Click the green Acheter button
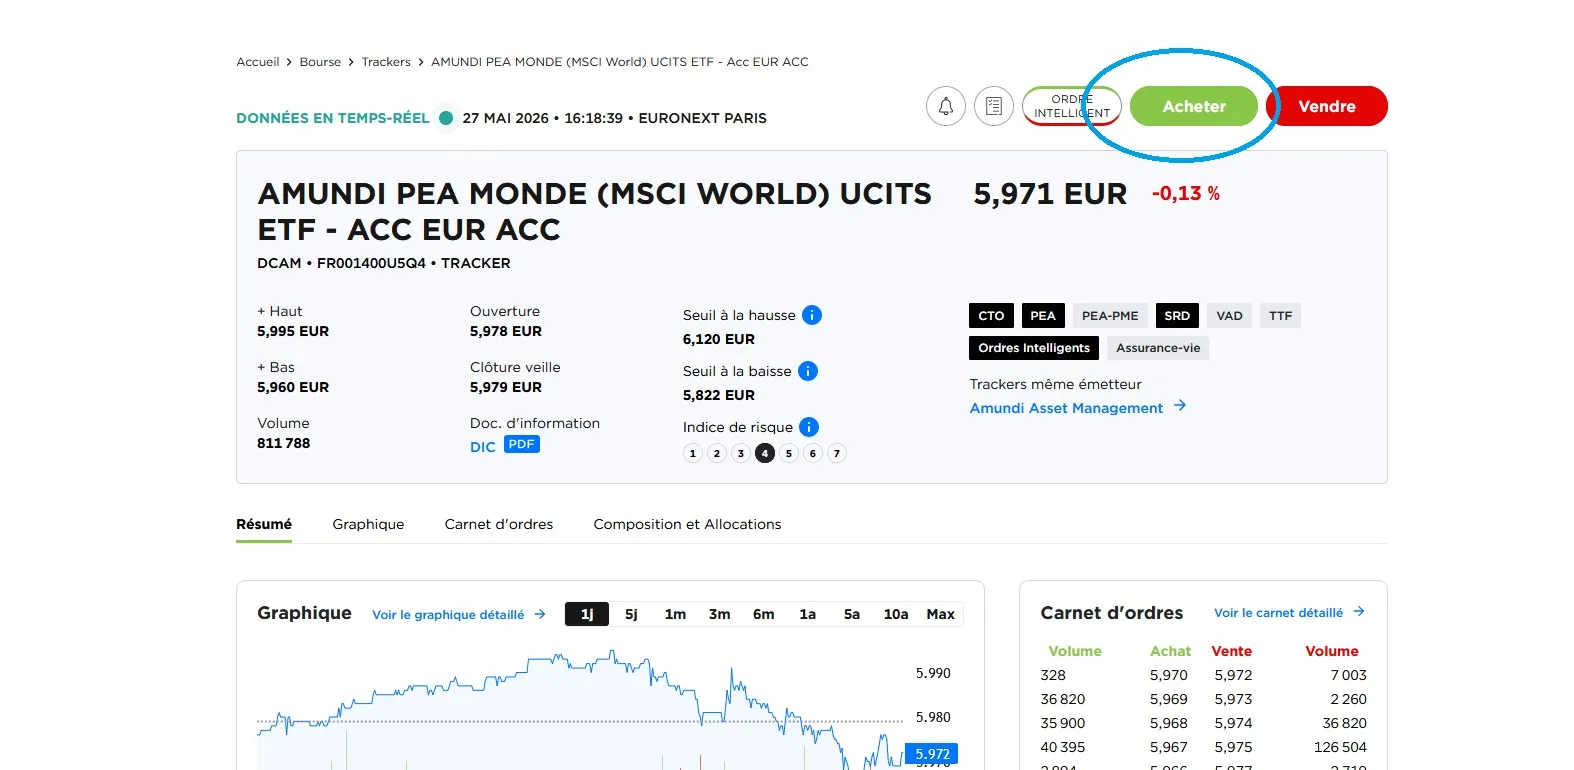 pos(1194,106)
